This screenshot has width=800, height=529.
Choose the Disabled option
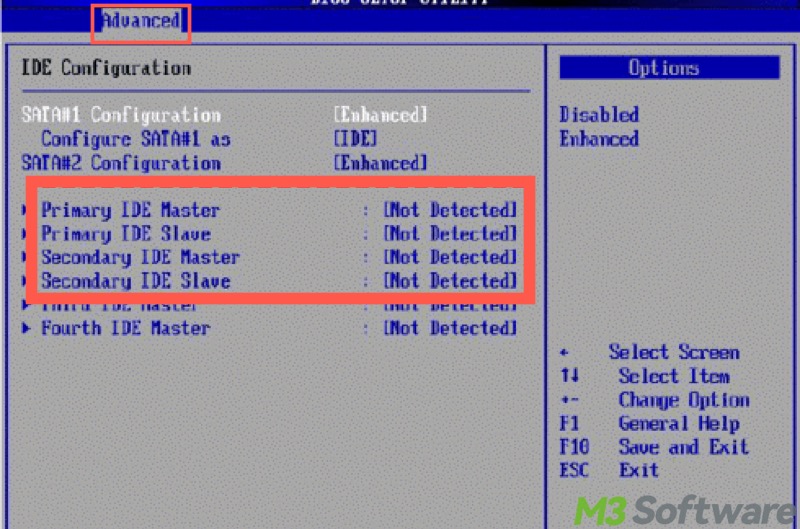(599, 115)
